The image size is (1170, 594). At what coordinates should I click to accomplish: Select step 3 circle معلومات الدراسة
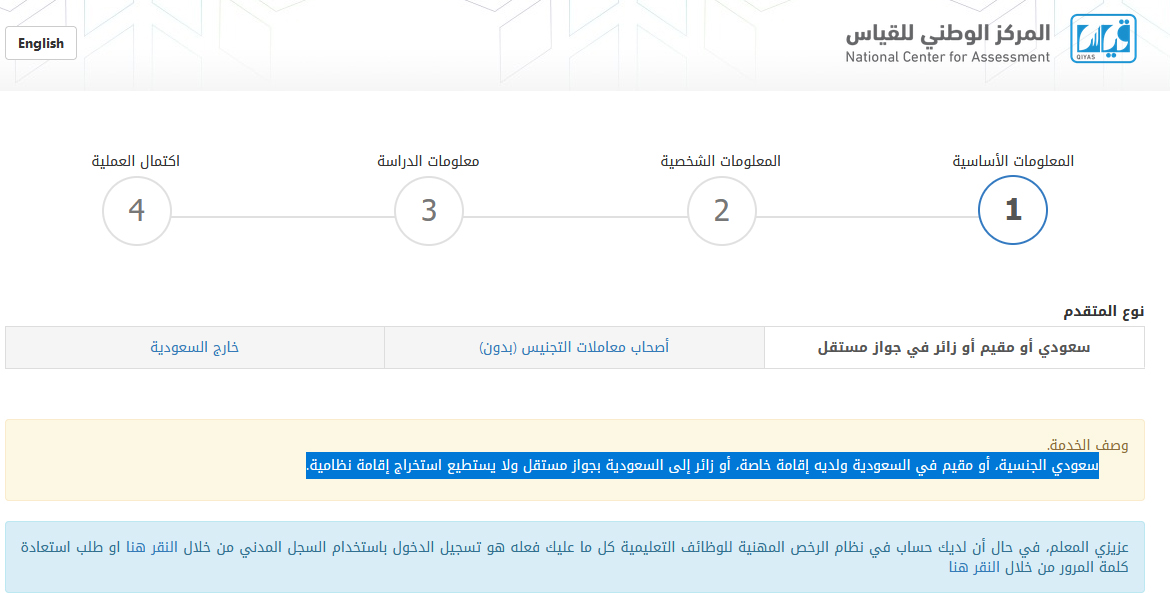(x=428, y=210)
